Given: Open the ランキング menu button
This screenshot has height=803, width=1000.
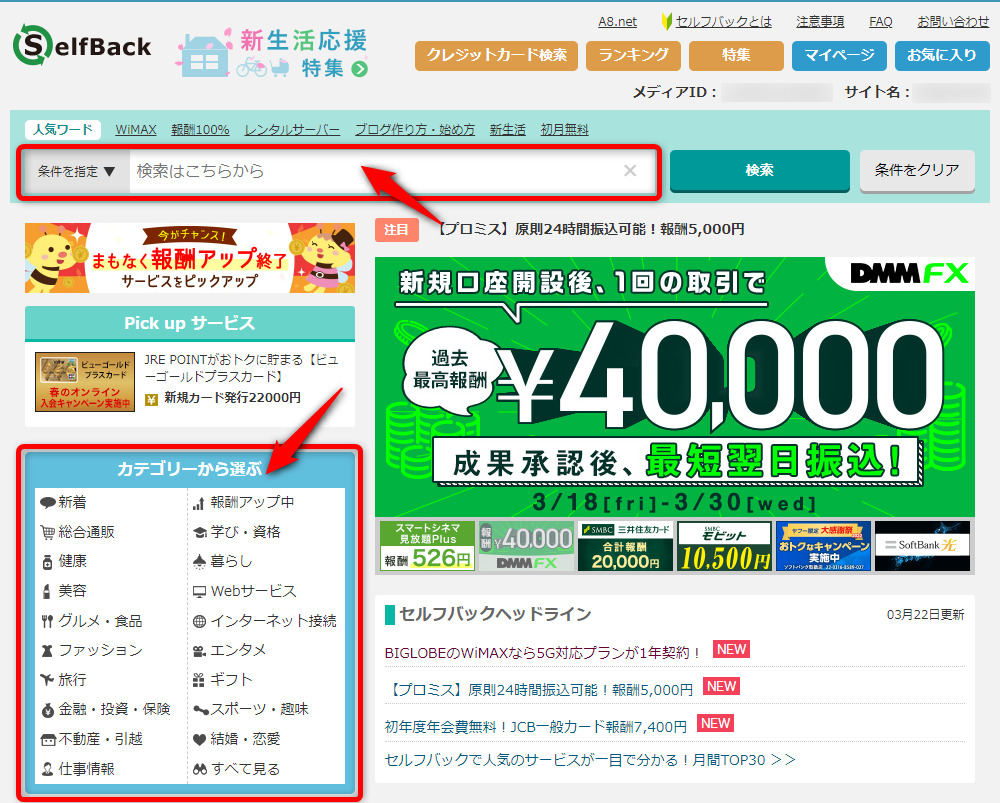Looking at the screenshot, I should [633, 55].
